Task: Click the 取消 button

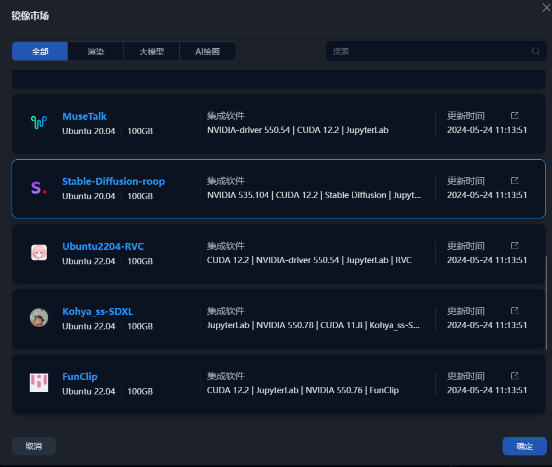Action: pos(34,446)
